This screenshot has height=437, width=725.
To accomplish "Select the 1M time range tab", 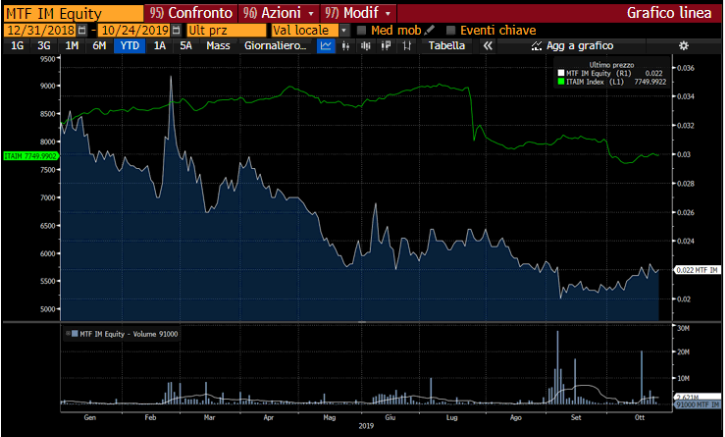I will 72,46.
